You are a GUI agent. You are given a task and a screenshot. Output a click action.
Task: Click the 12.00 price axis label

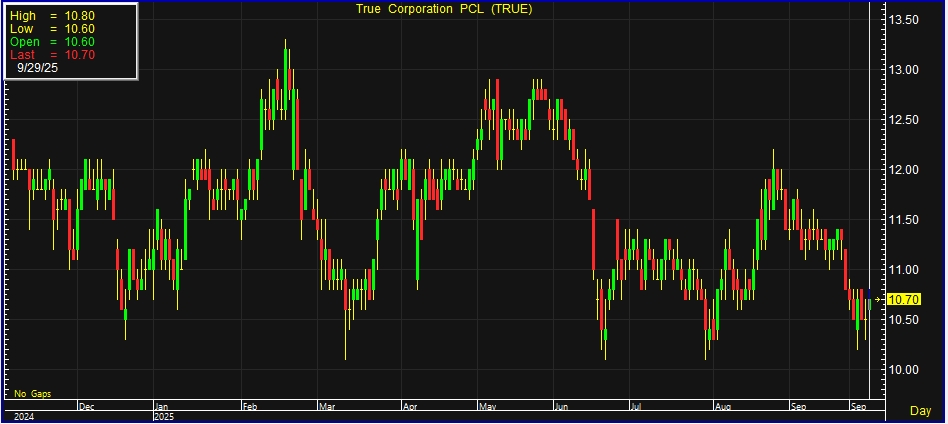tap(903, 170)
